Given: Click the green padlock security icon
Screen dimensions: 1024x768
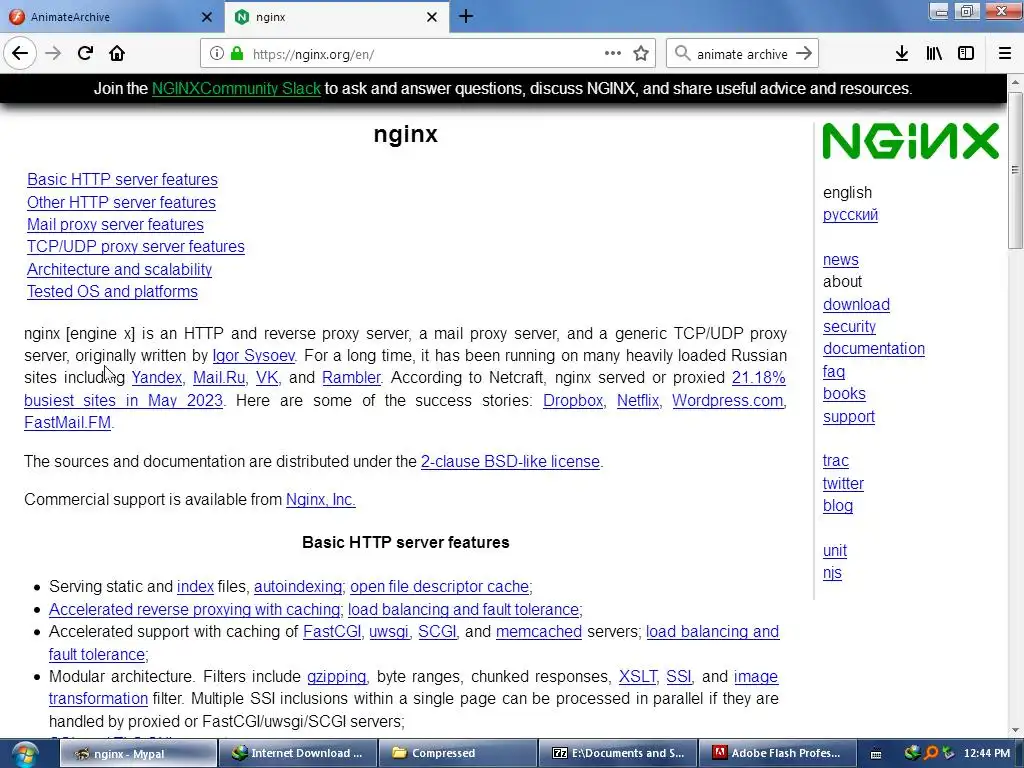Looking at the screenshot, I should 237,54.
